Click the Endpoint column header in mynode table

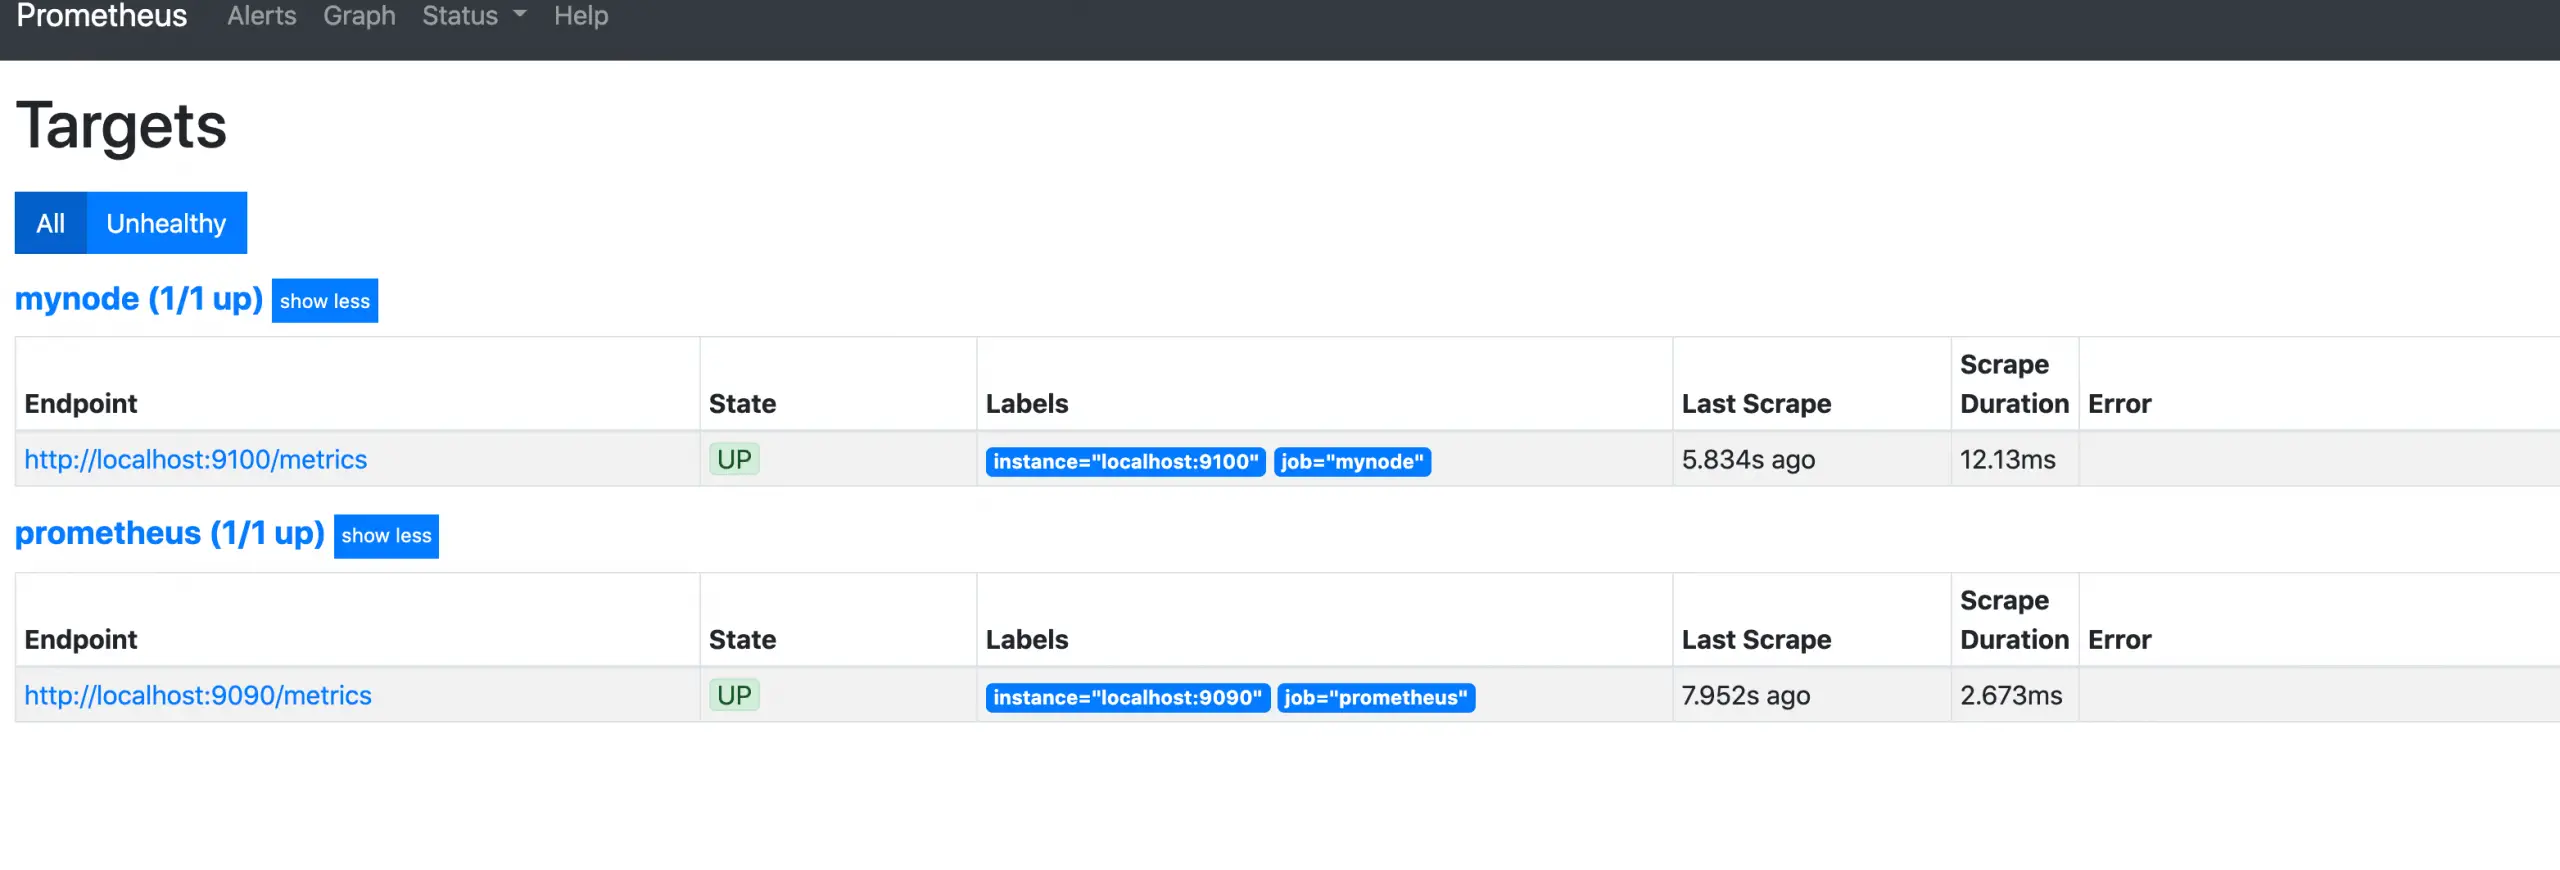click(81, 404)
